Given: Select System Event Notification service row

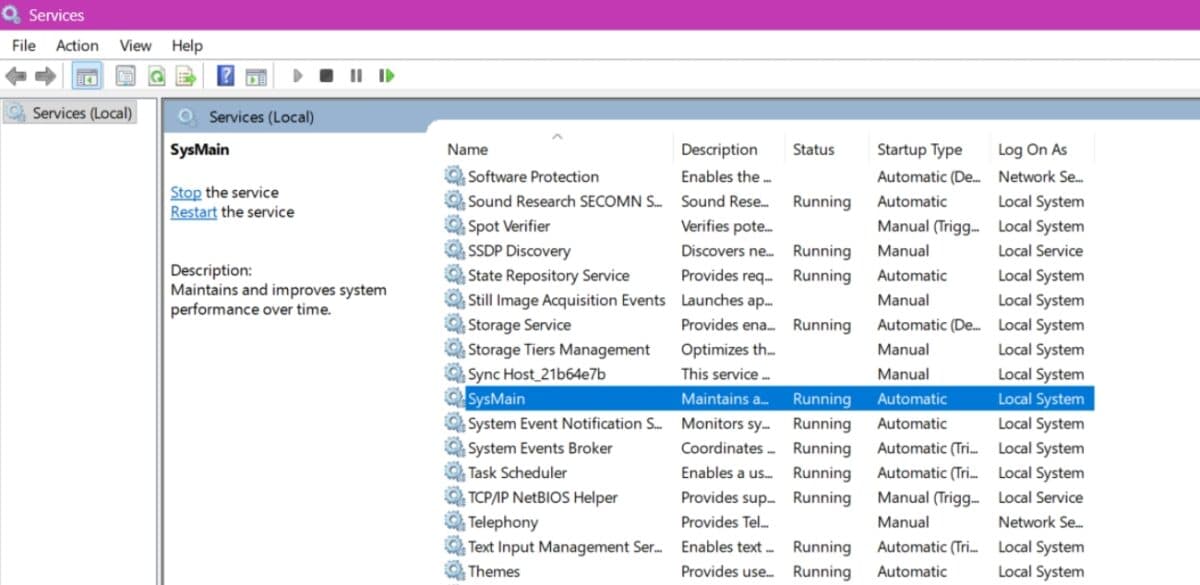Looking at the screenshot, I should [x=769, y=423].
